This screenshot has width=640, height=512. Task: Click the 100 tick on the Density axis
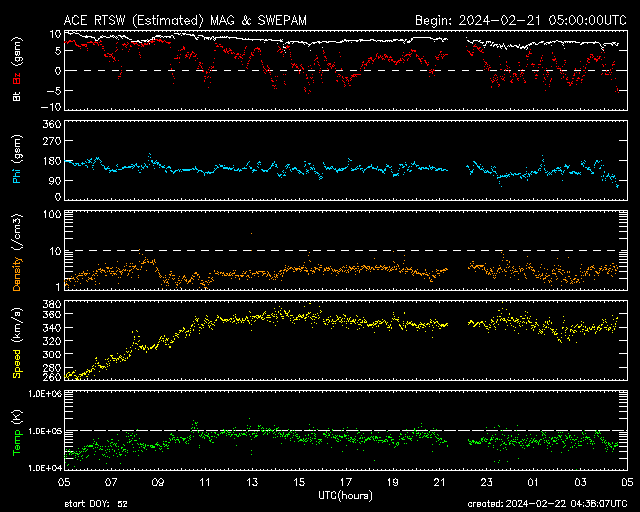click(50, 214)
